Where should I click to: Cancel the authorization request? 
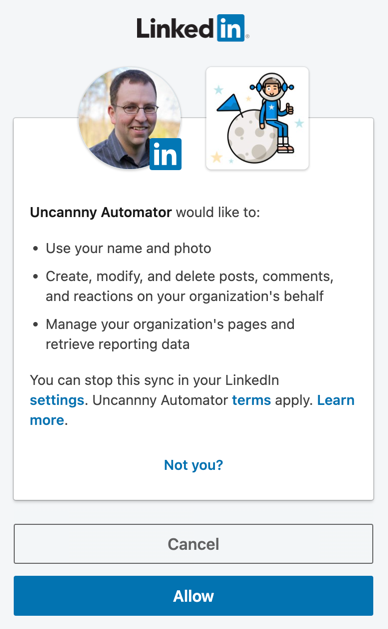pyautogui.click(x=193, y=544)
